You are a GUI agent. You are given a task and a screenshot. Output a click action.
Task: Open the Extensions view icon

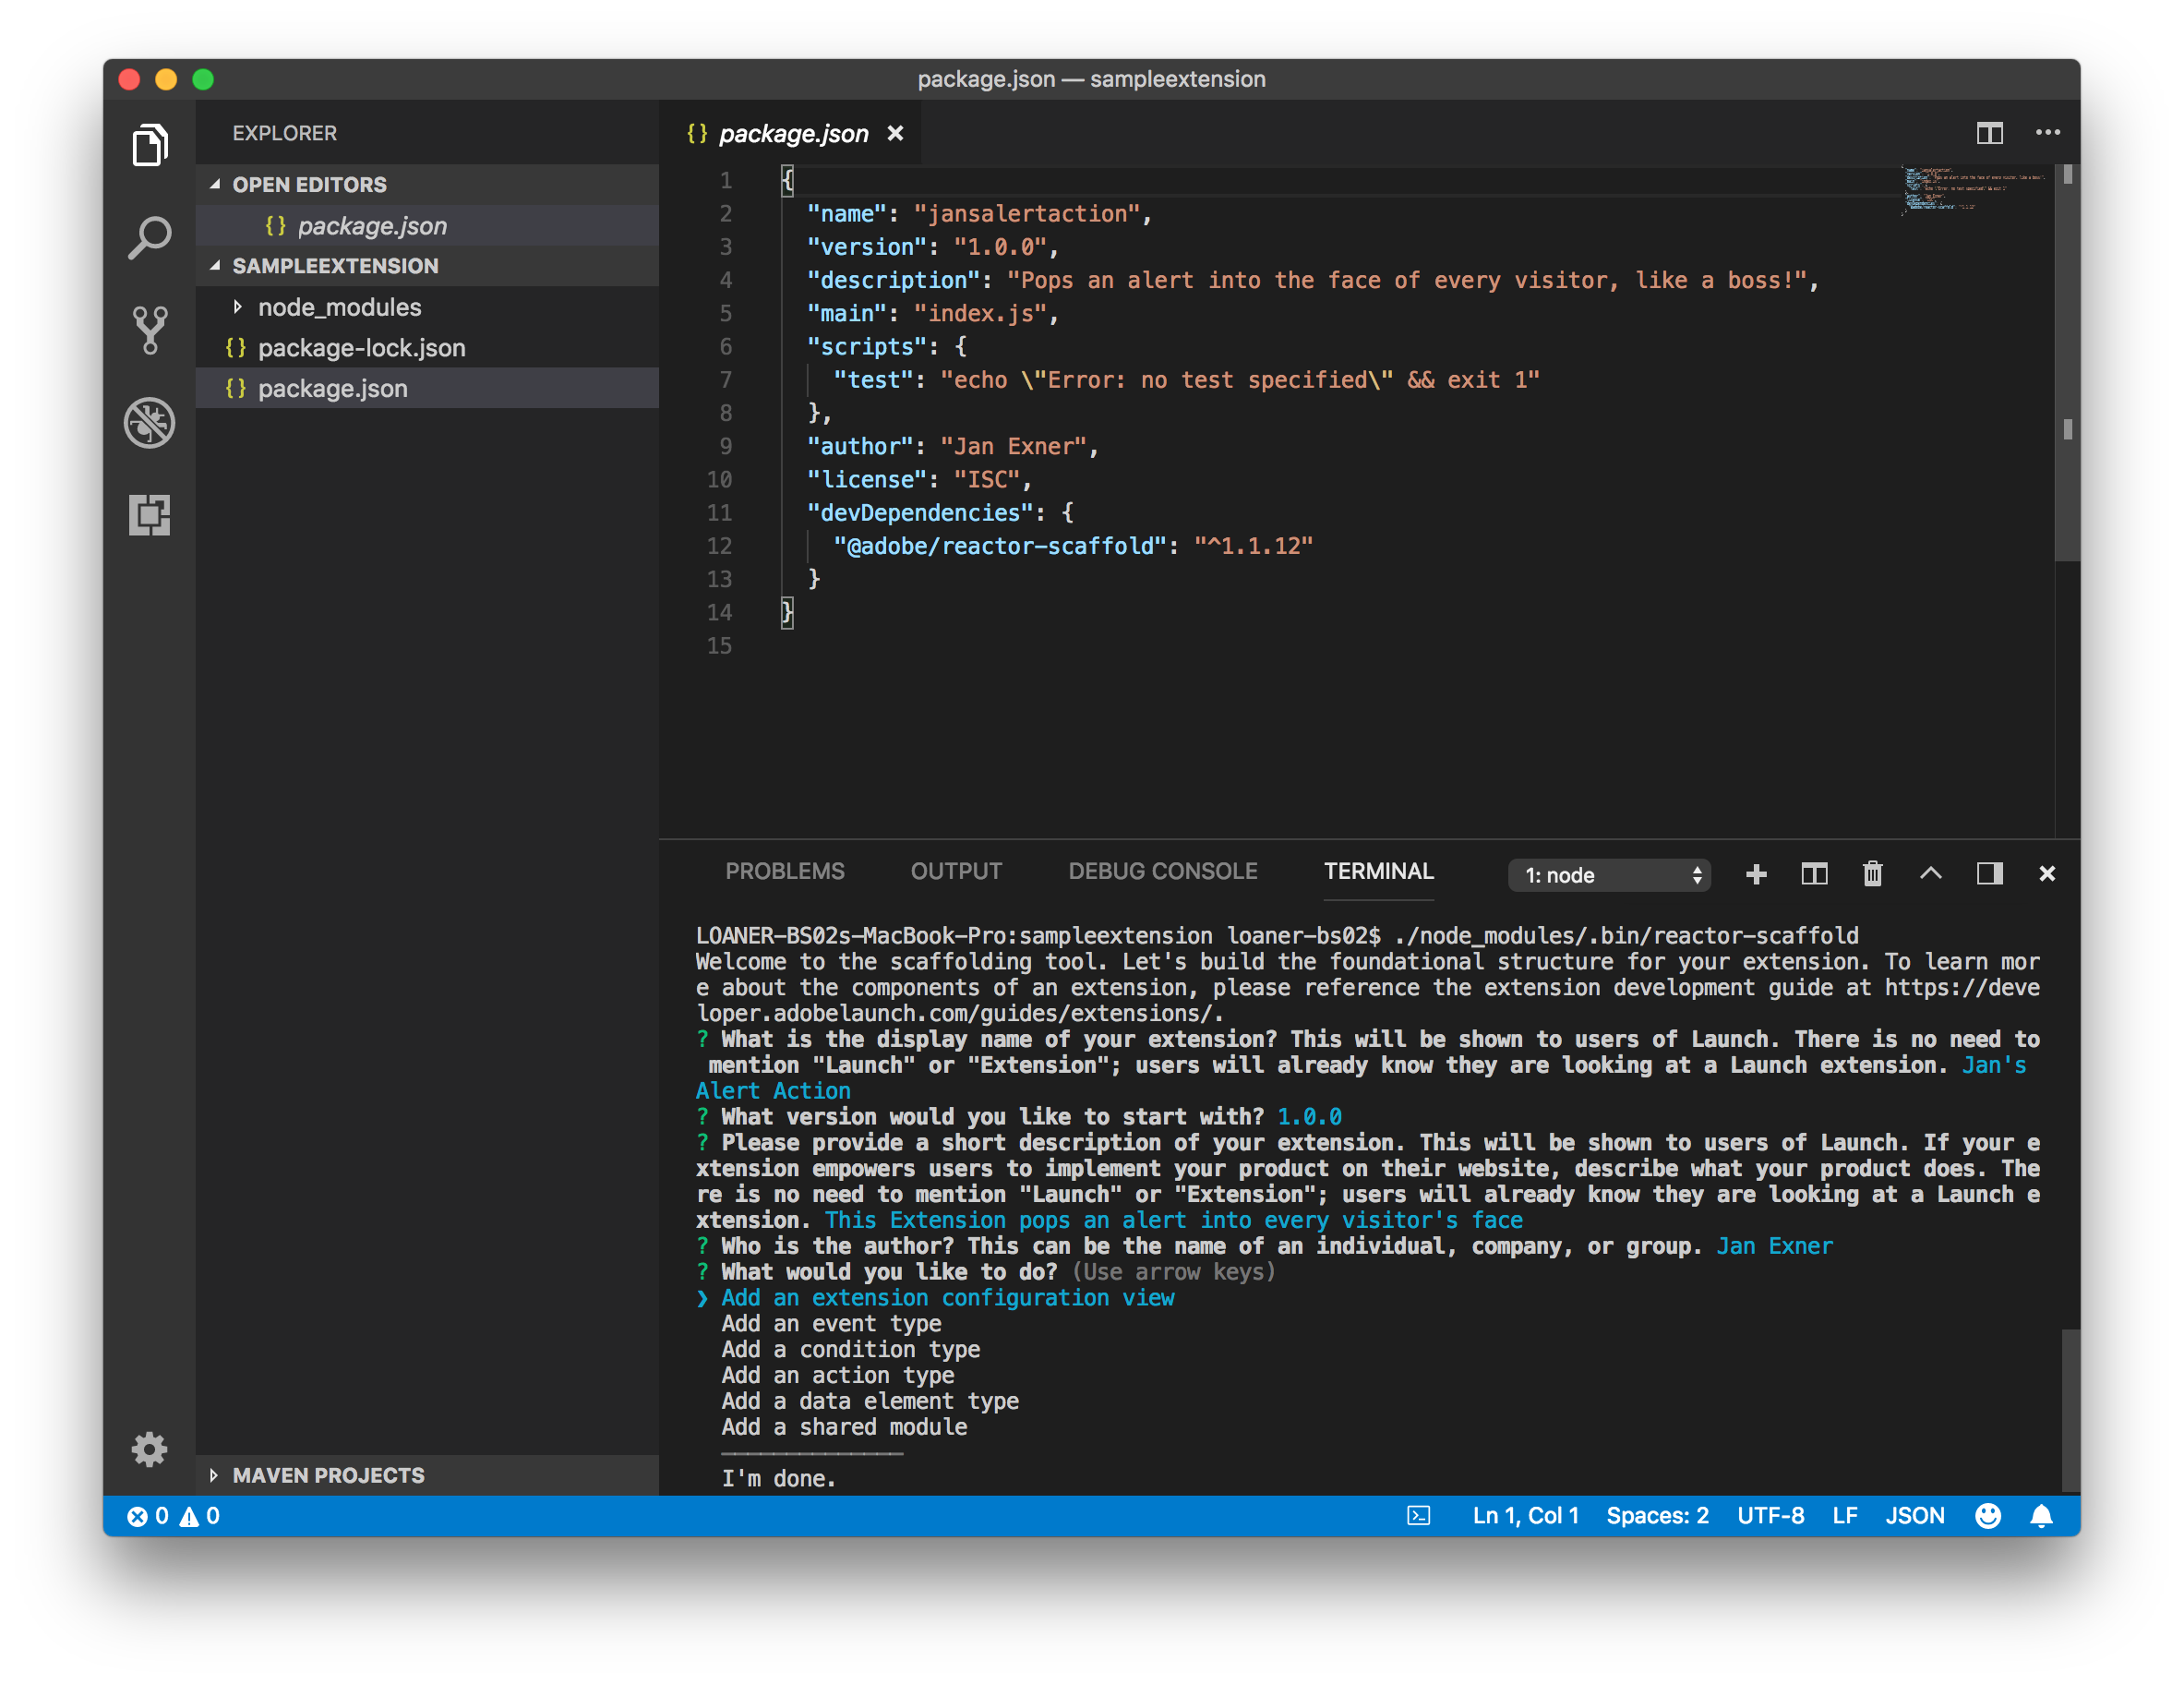point(150,515)
